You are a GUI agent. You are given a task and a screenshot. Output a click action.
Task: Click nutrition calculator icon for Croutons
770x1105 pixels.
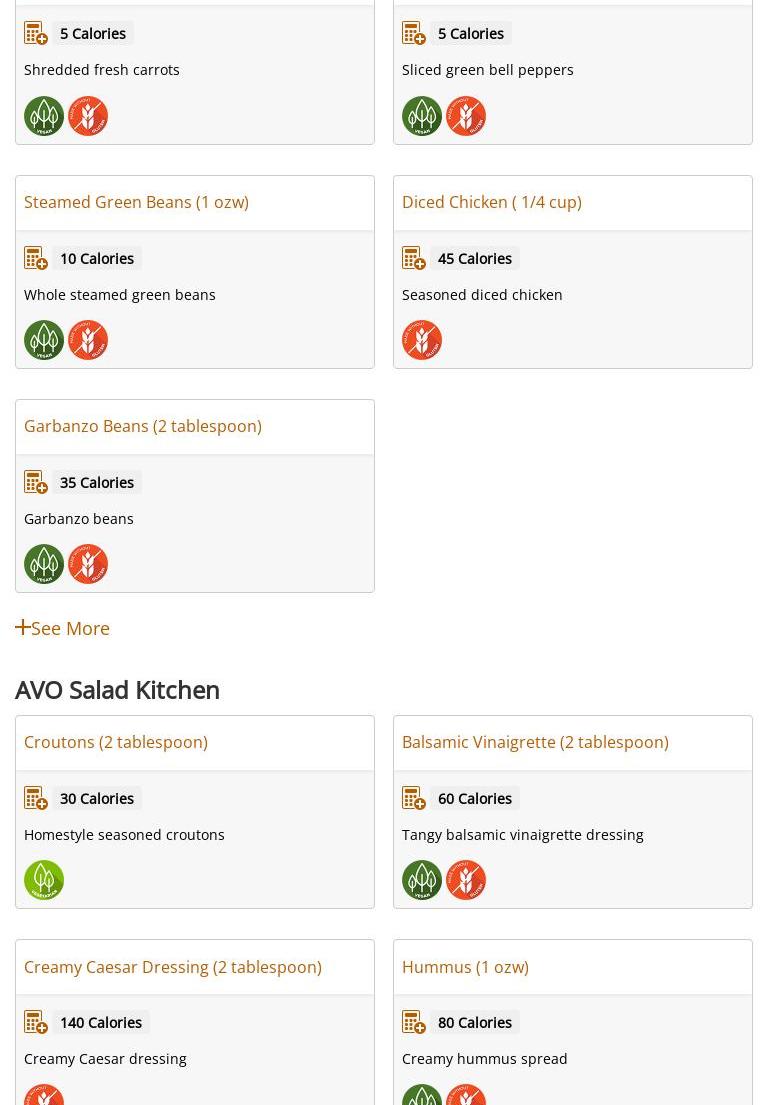click(x=36, y=798)
